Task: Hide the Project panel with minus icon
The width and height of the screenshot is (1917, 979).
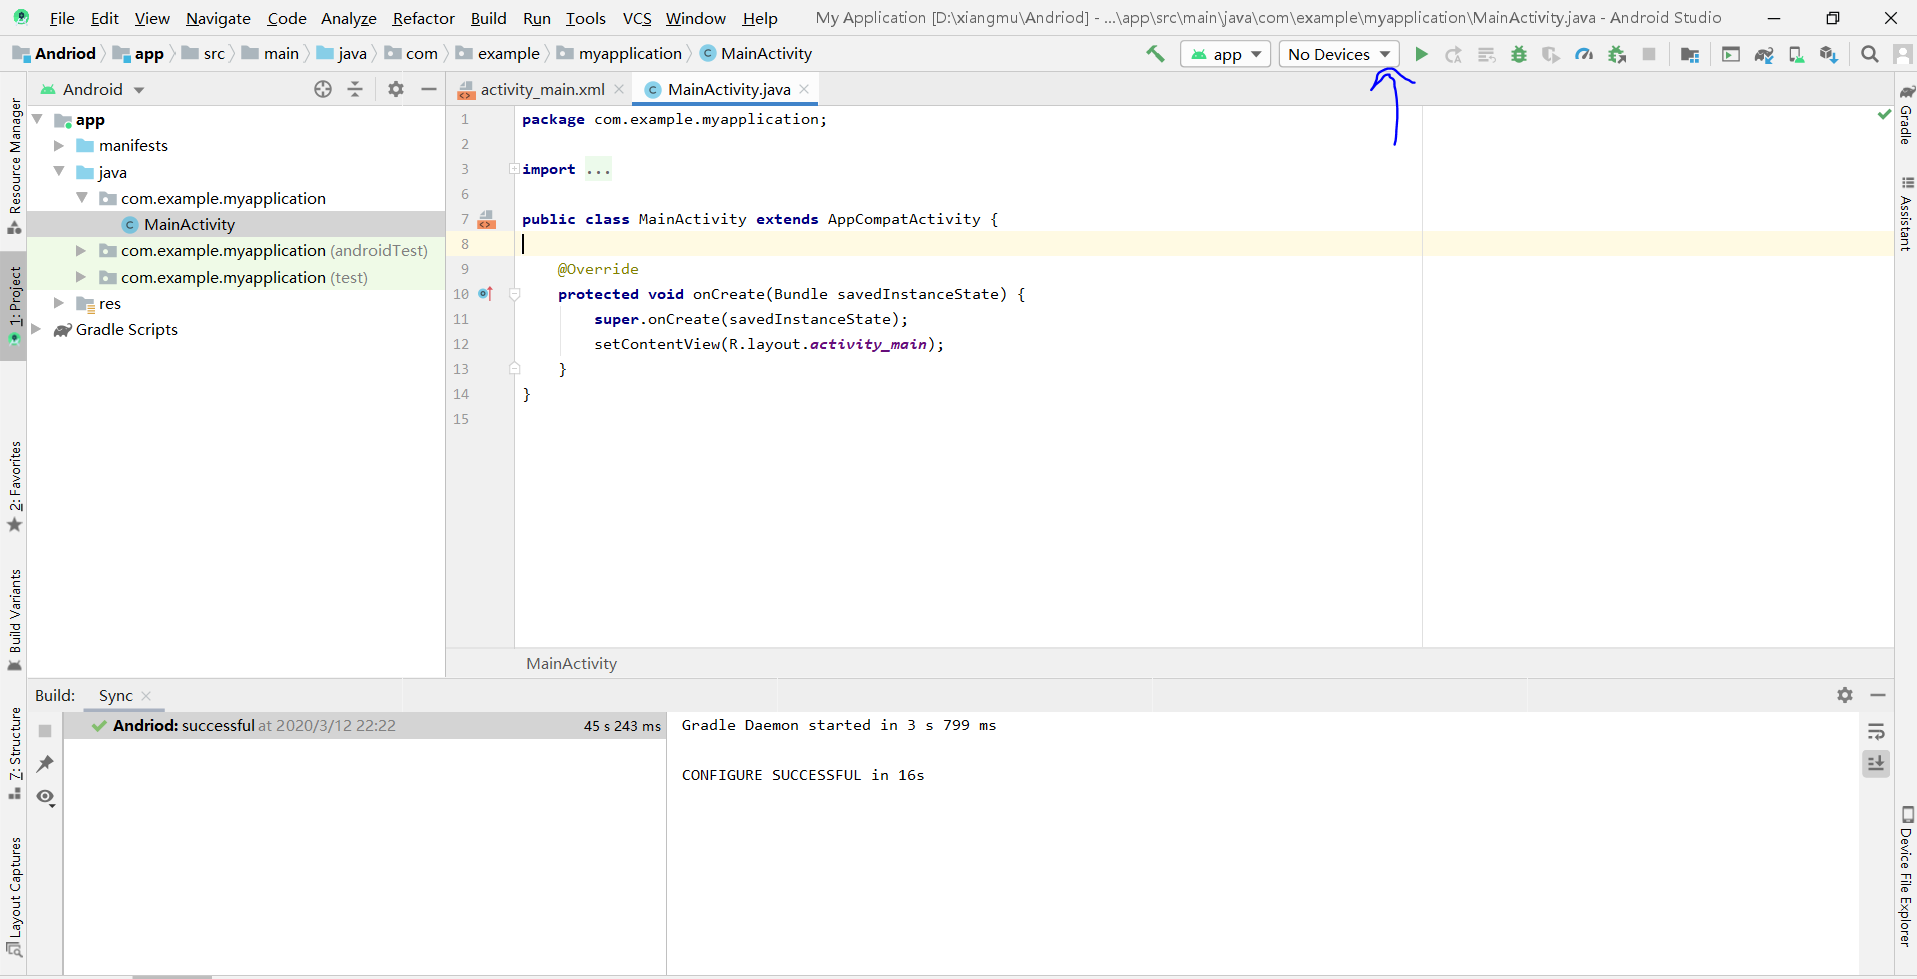Action: tap(429, 89)
